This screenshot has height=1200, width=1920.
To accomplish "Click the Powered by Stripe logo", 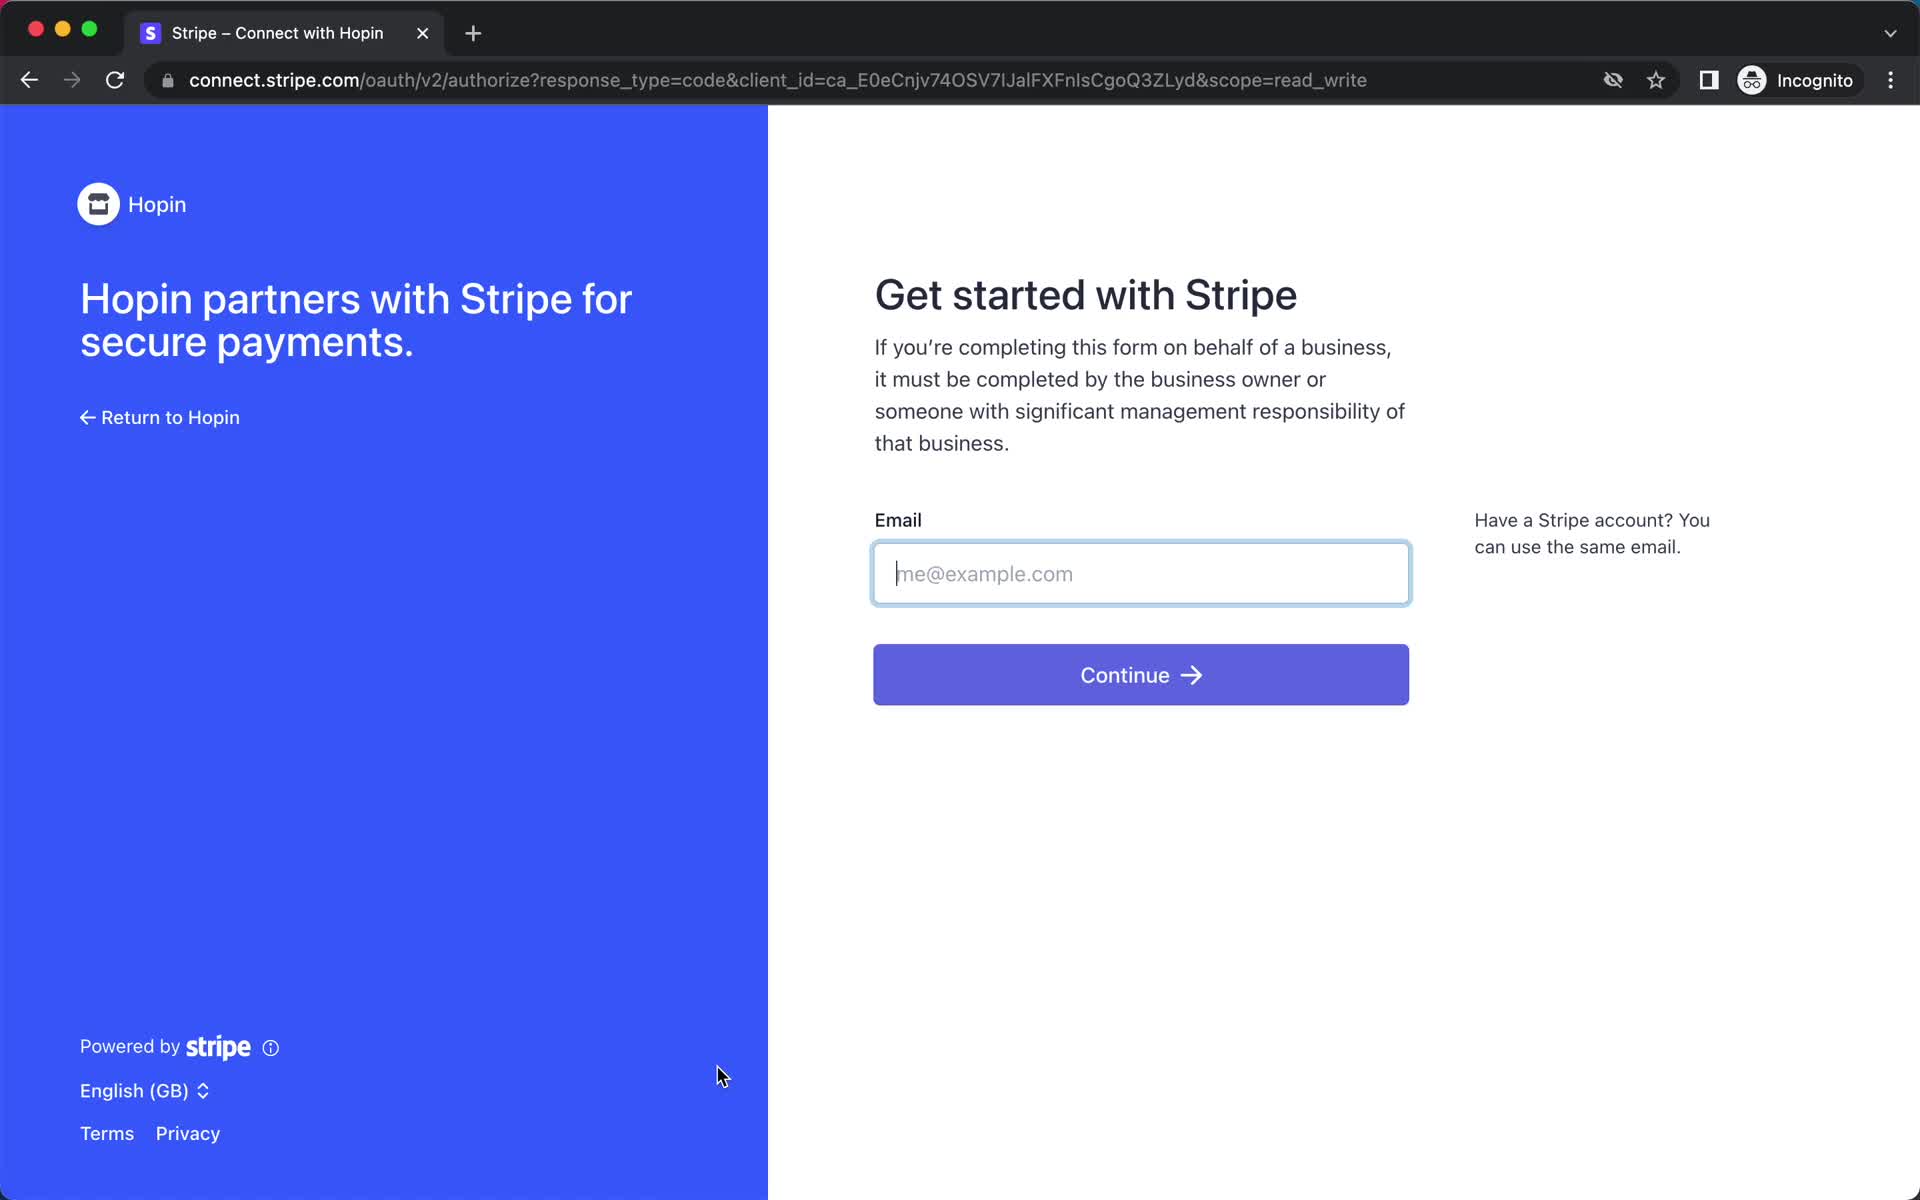I will (218, 1047).
